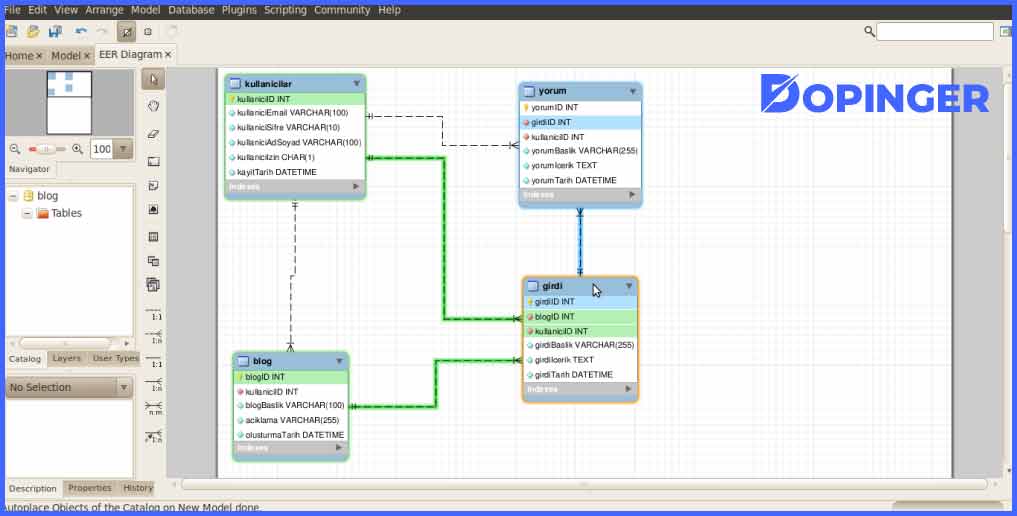Switch to the User Types tab
1017x516 pixels.
click(x=115, y=358)
